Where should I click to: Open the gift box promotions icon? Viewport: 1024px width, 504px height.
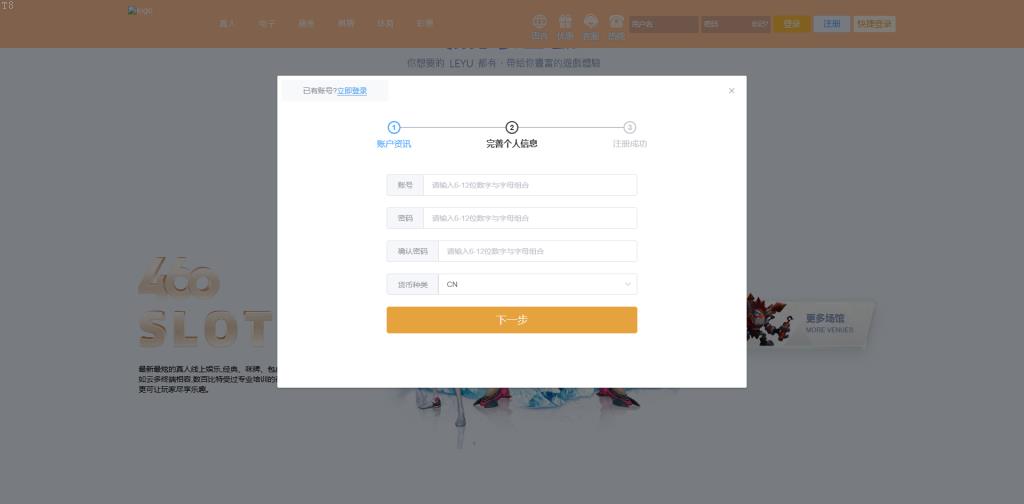(565, 21)
